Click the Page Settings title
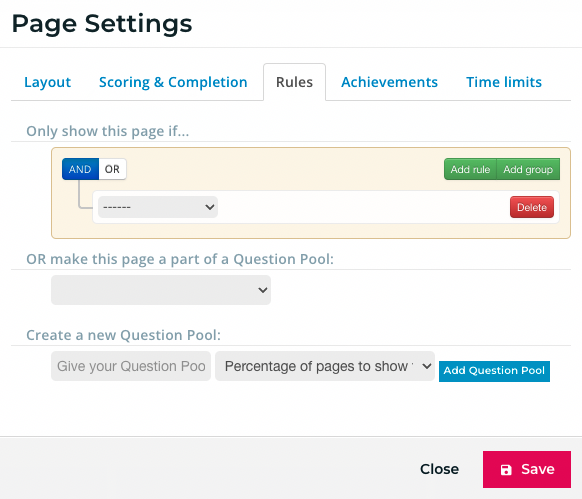Screen dimensions: 582x499 click(x=102, y=24)
